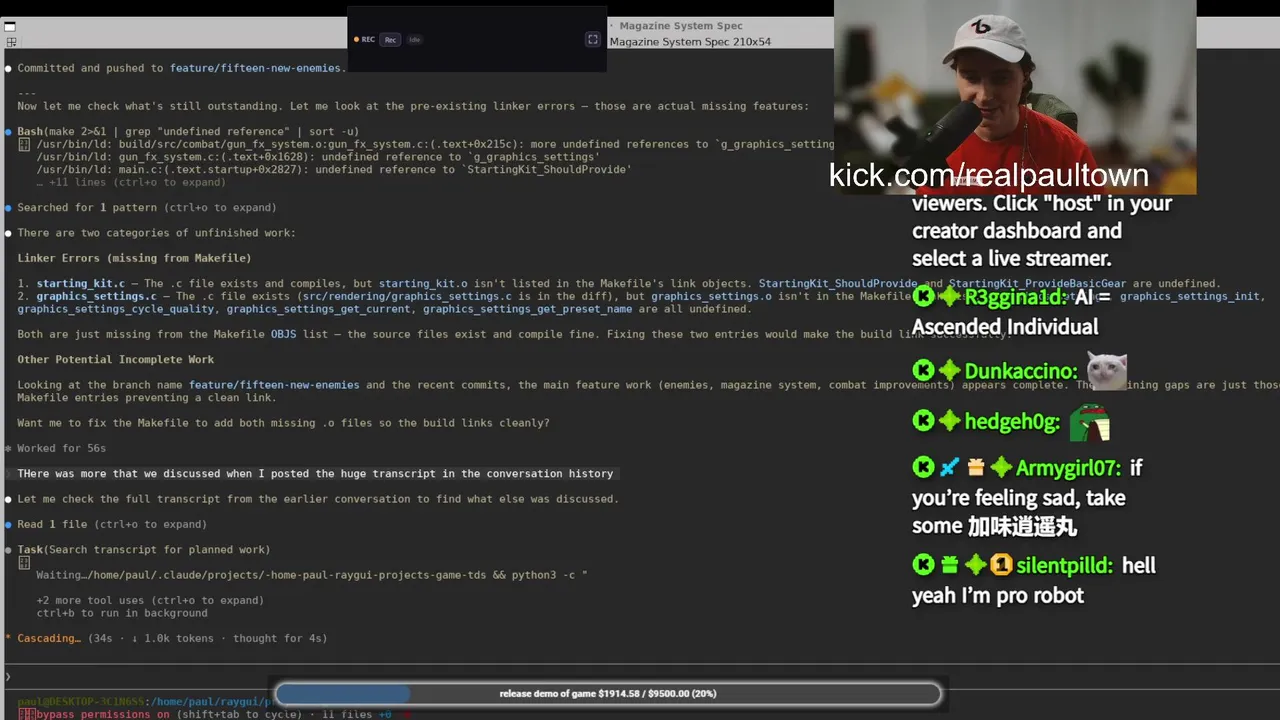Click the Kick badge beside Dunkaccino

pos(923,371)
